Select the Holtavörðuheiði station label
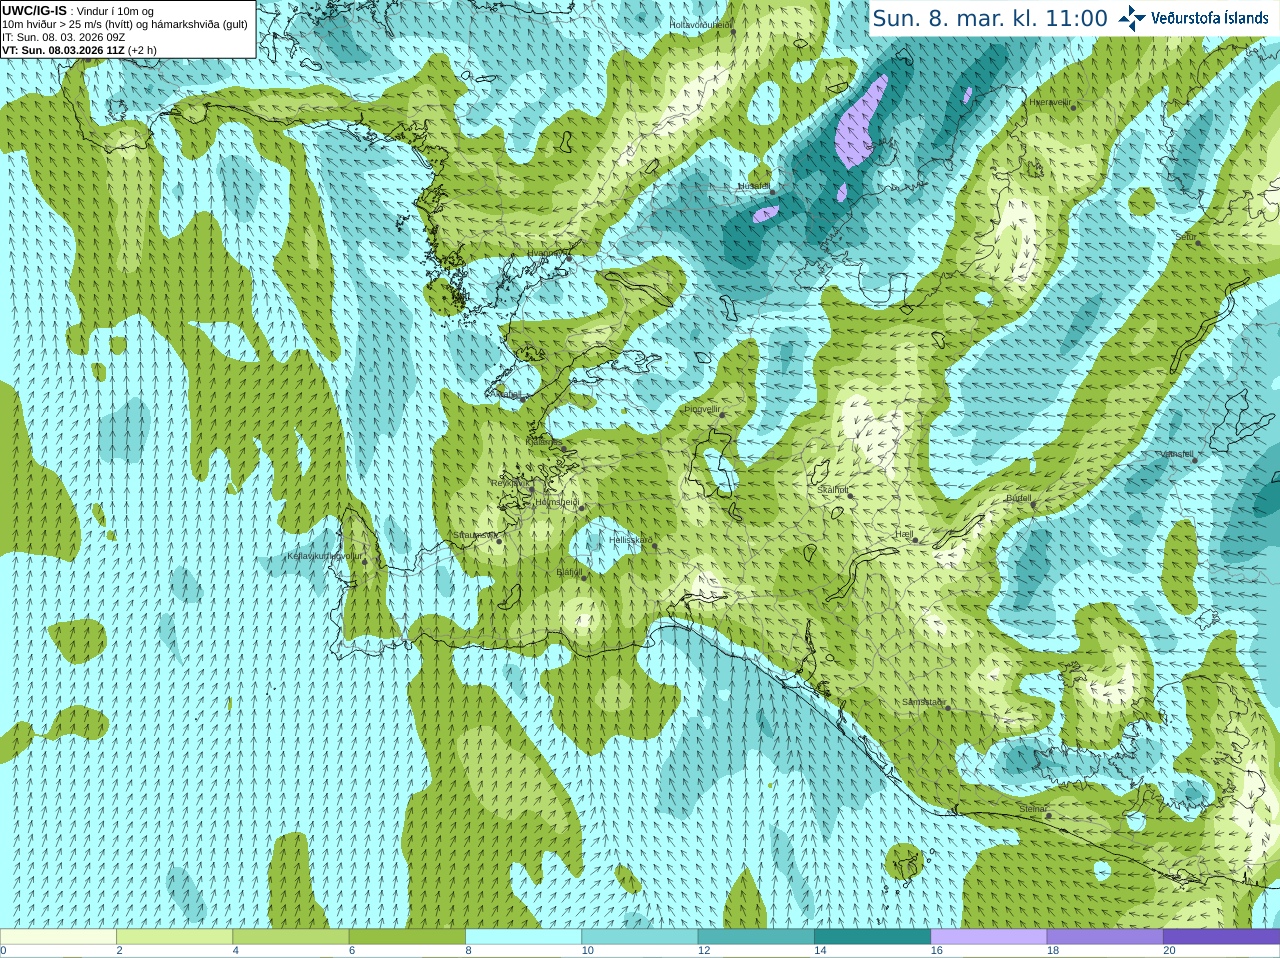 coord(701,24)
